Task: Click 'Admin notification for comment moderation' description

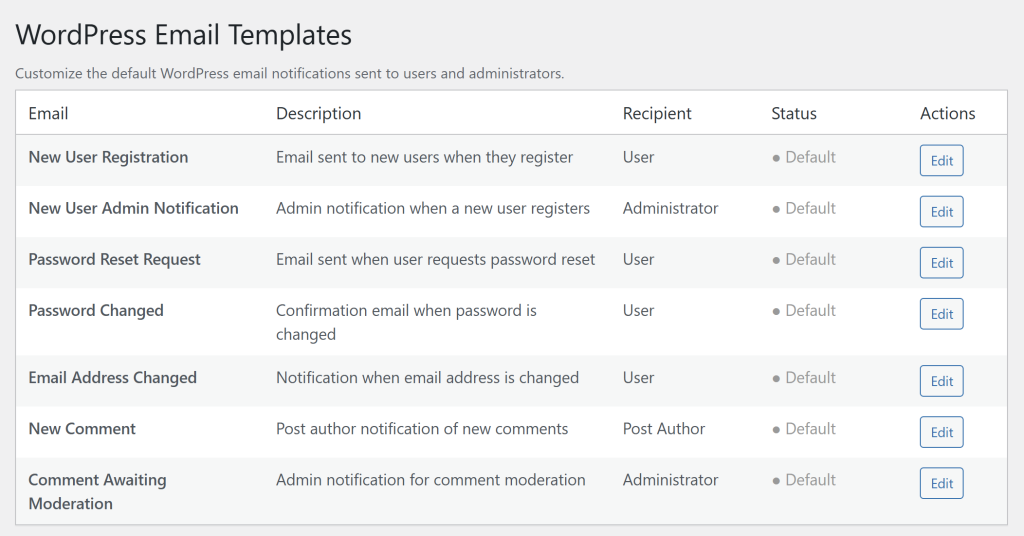Action: pos(431,480)
